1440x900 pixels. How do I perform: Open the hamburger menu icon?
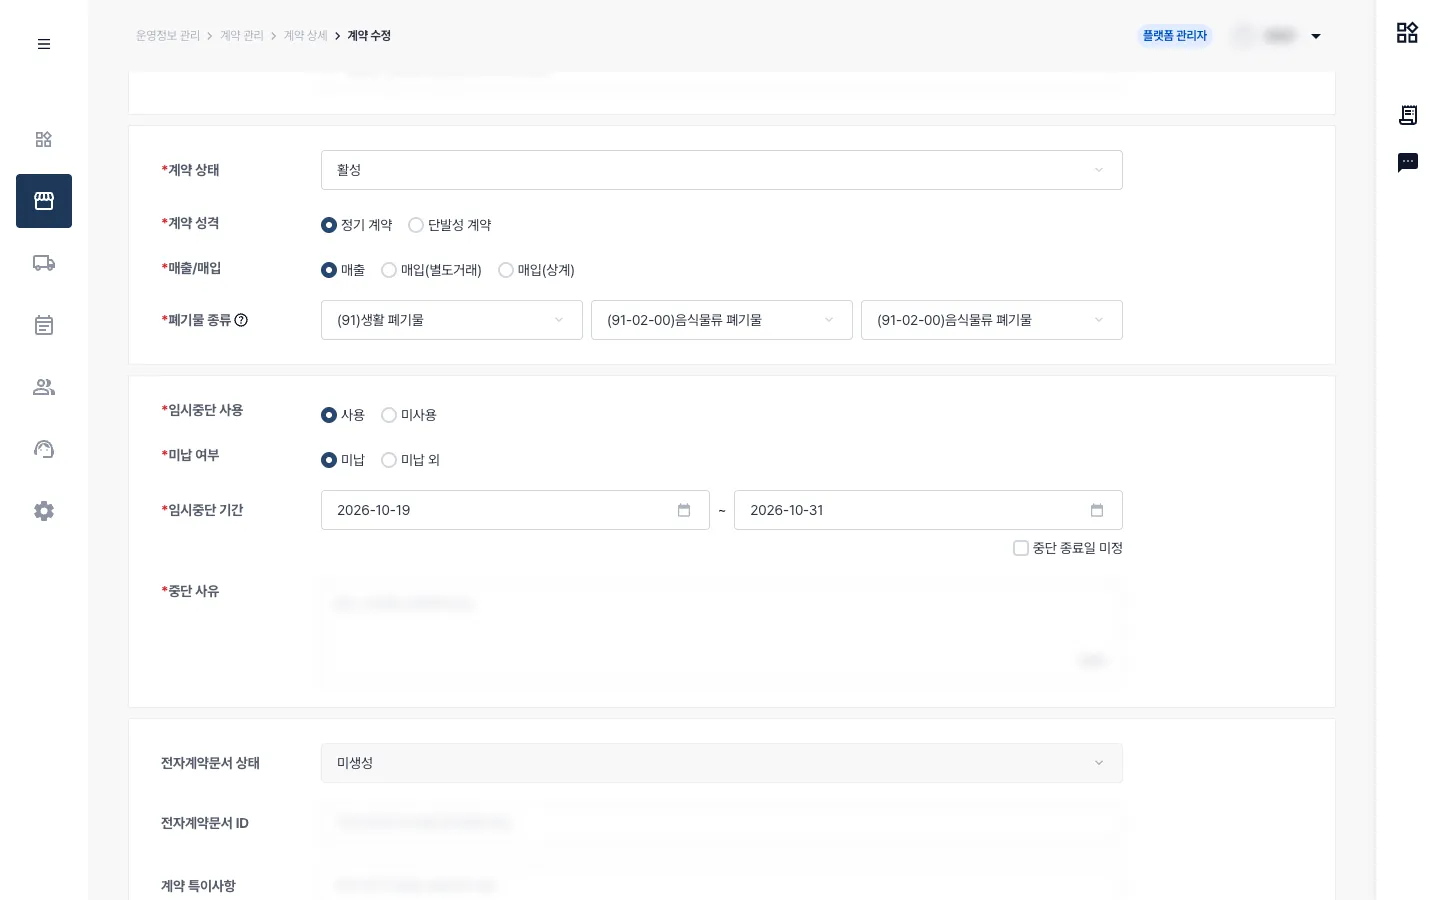[x=44, y=44]
